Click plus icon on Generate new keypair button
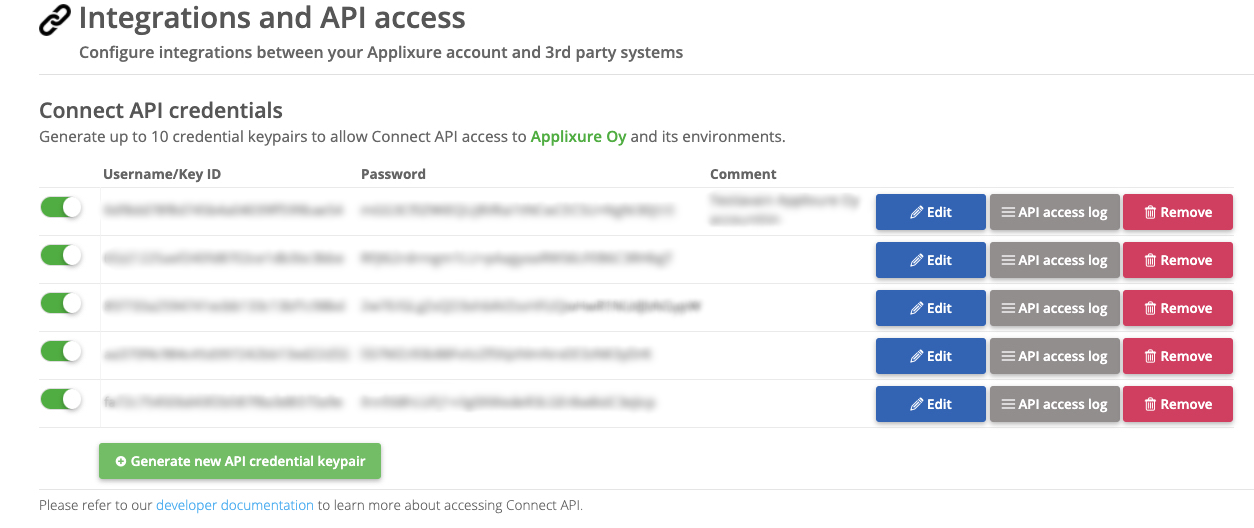The width and height of the screenshot is (1254, 528). [121, 462]
